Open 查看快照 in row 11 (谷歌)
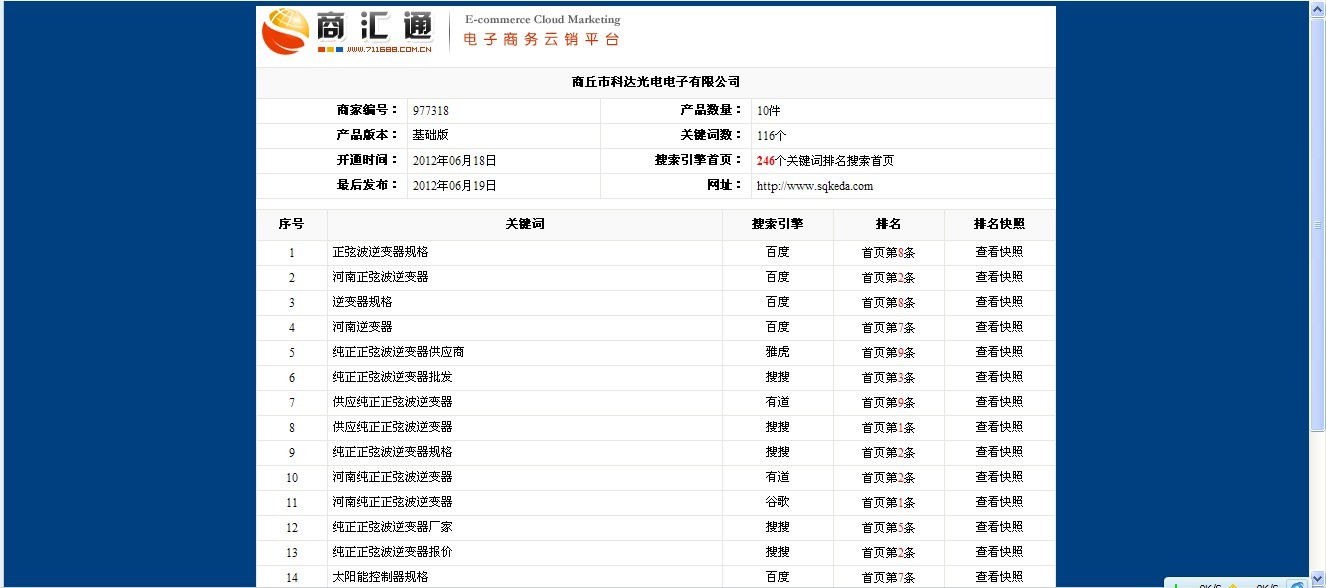1326x588 pixels. coord(999,502)
